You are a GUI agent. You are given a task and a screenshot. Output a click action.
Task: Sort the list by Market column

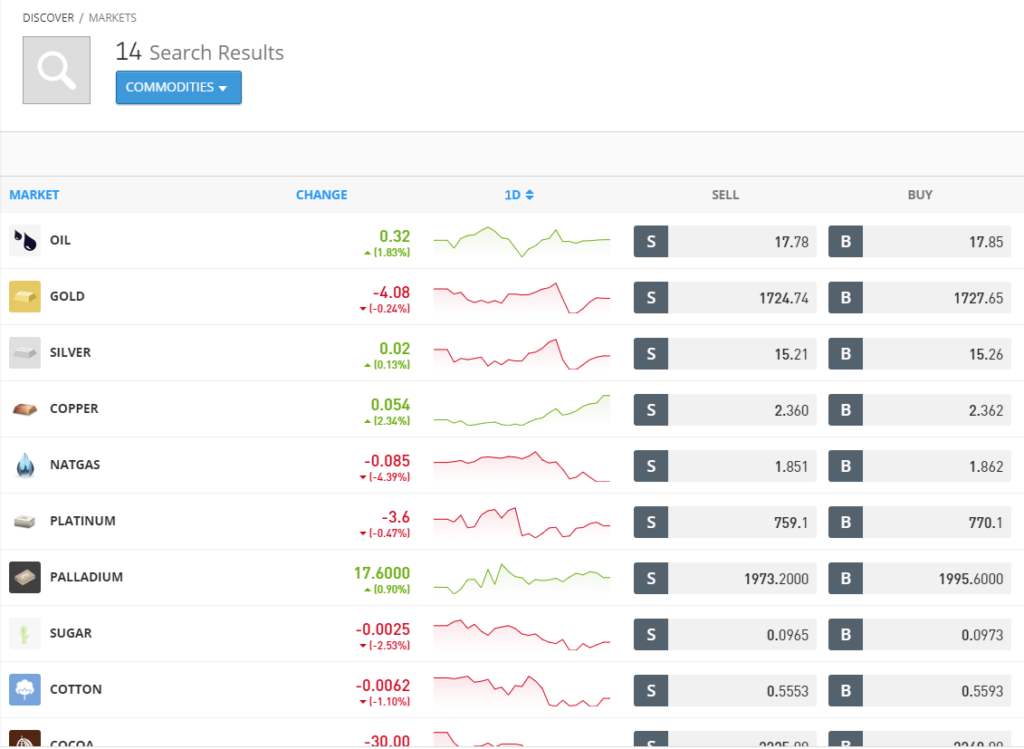34,195
